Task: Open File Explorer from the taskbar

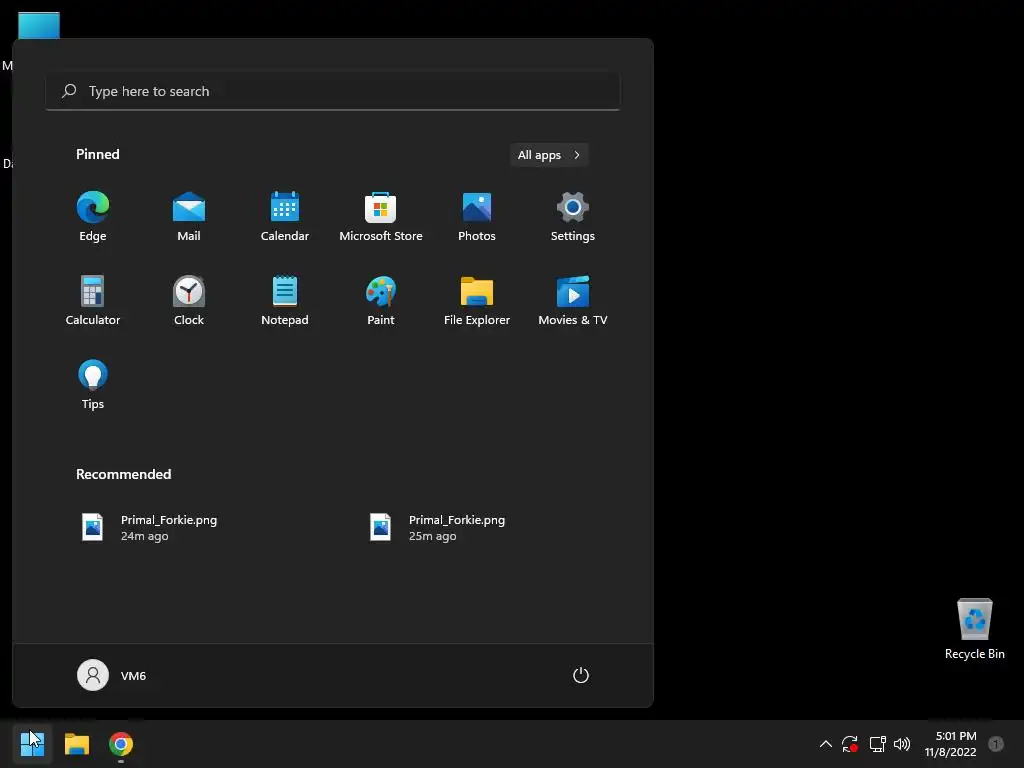Action: (x=76, y=744)
